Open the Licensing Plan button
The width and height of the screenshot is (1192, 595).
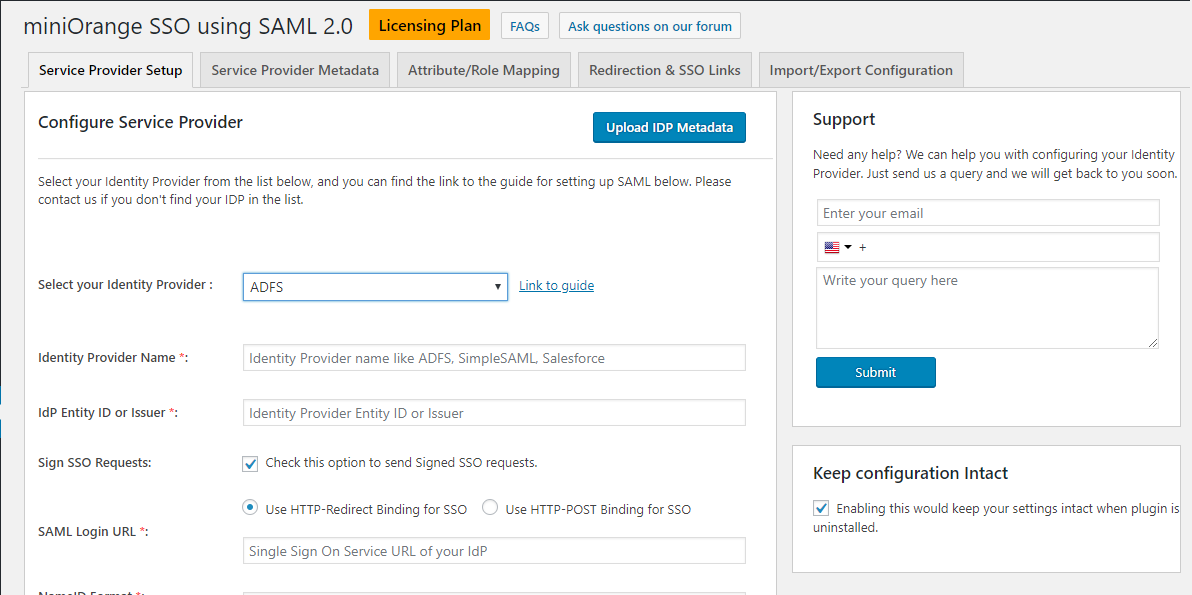(430, 25)
